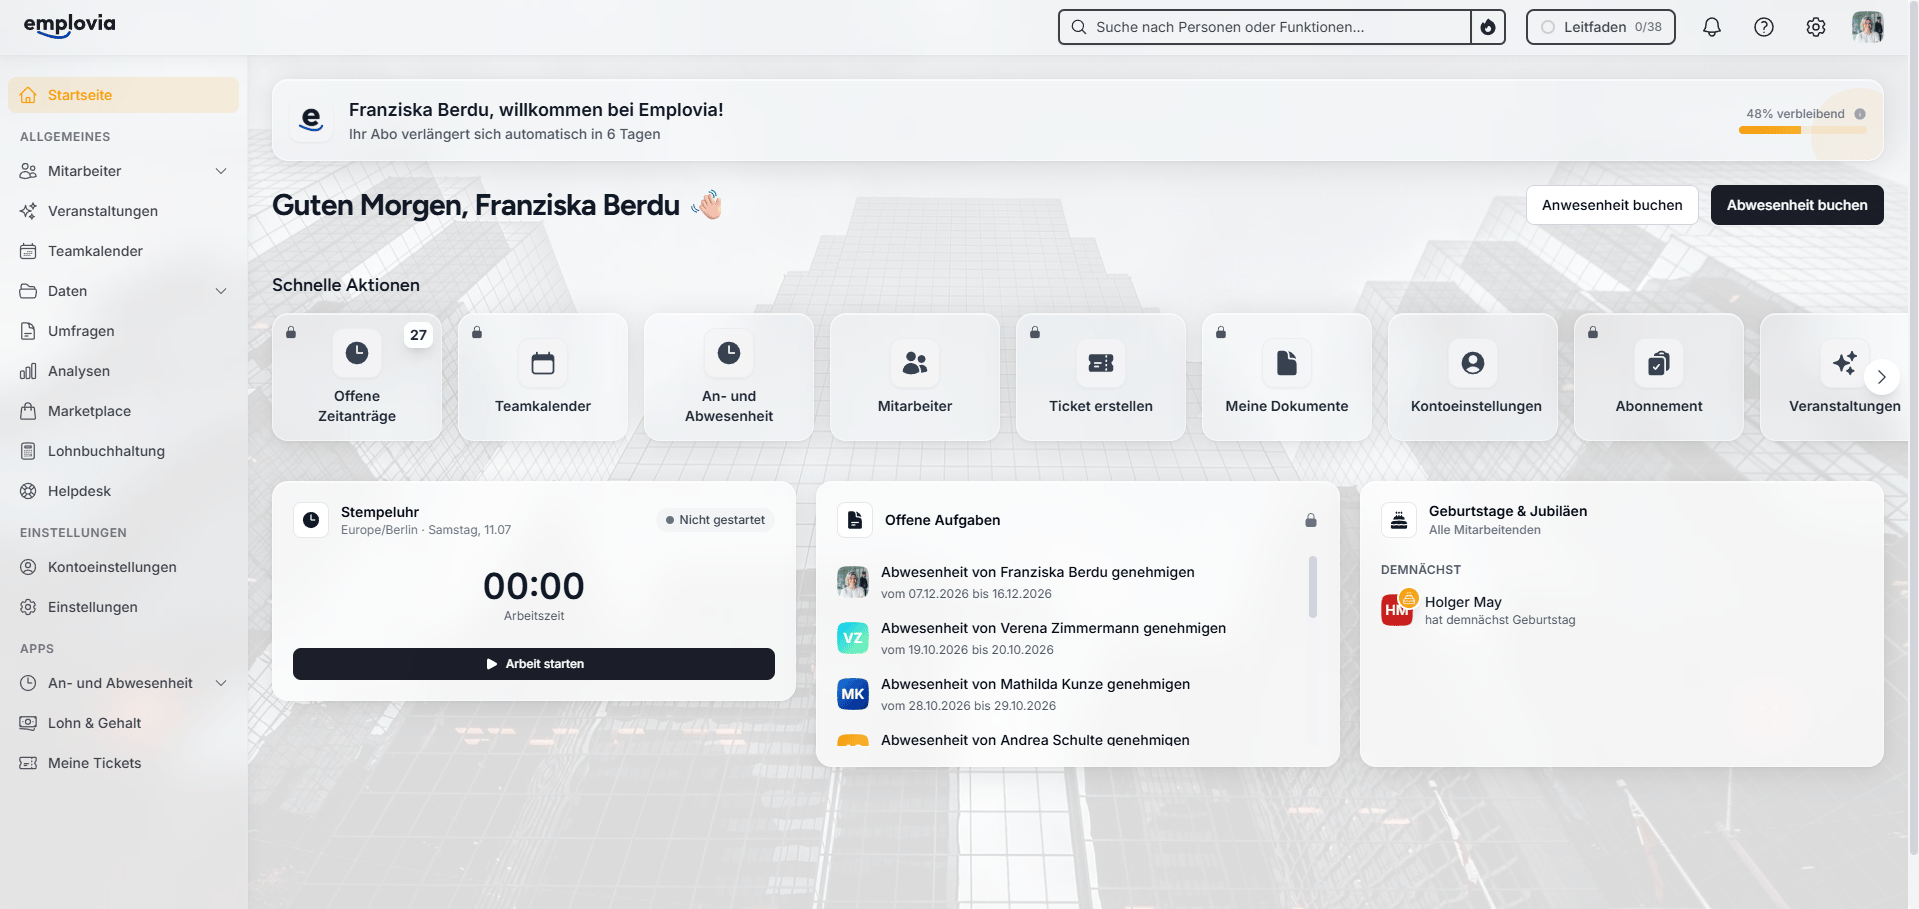Viewport: 1919px width, 909px height.
Task: Click the lock icon in Offene Aufgaben
Action: click(x=1310, y=520)
